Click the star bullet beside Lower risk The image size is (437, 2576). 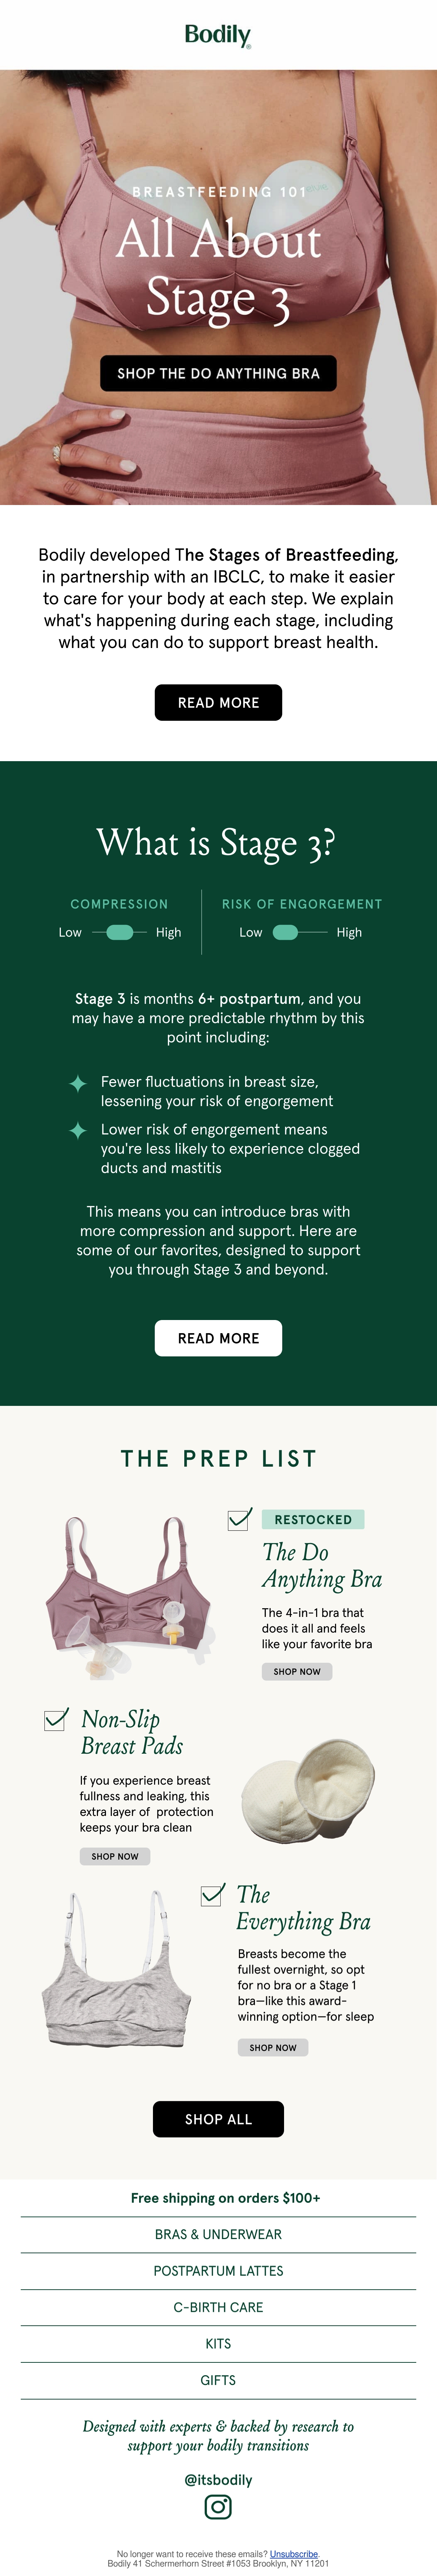pyautogui.click(x=77, y=1130)
